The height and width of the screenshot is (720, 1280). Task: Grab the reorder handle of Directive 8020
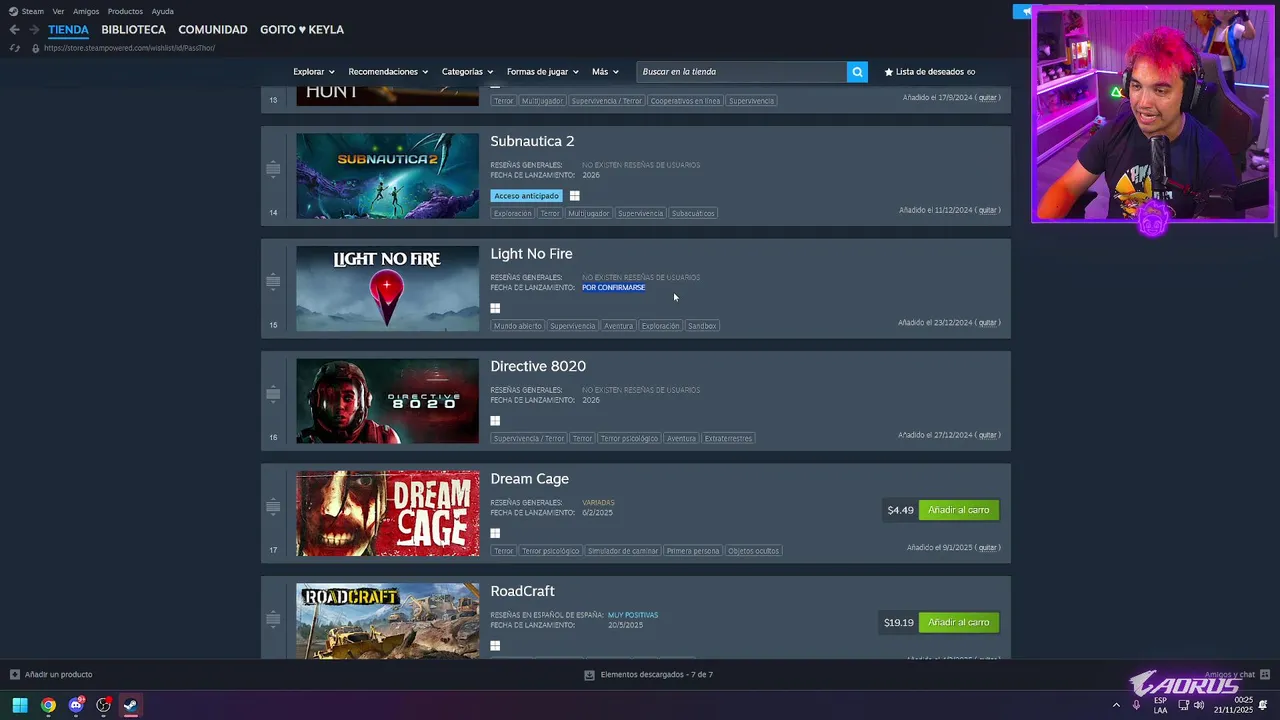coord(273,394)
